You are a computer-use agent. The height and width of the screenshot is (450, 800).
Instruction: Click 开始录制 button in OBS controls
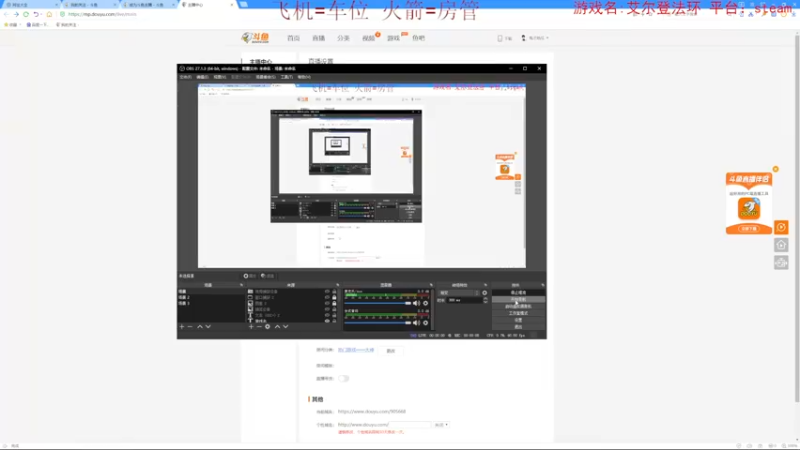pos(518,299)
